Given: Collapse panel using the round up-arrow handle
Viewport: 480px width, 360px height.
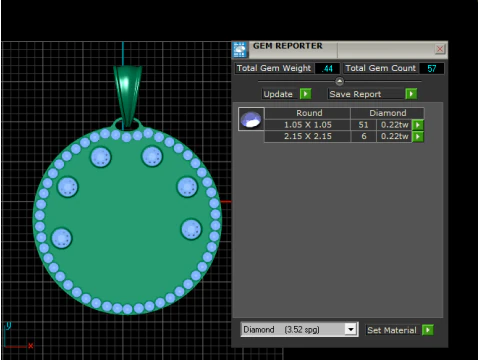Looking at the screenshot, I should pyautogui.click(x=339, y=81).
